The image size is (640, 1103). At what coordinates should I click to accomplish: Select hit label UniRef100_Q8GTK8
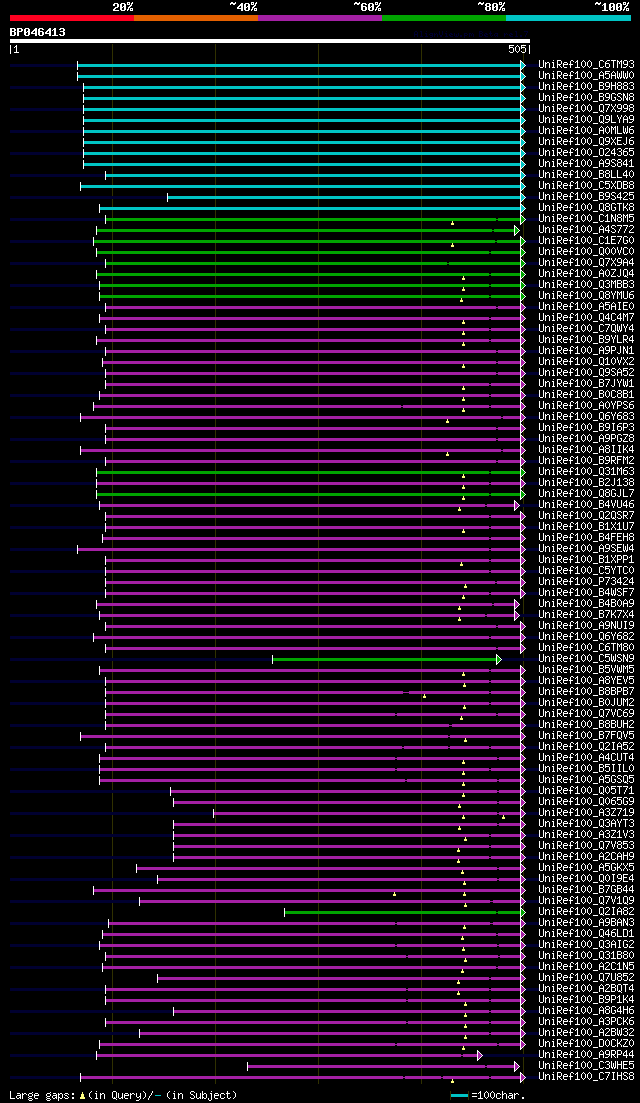pos(587,208)
